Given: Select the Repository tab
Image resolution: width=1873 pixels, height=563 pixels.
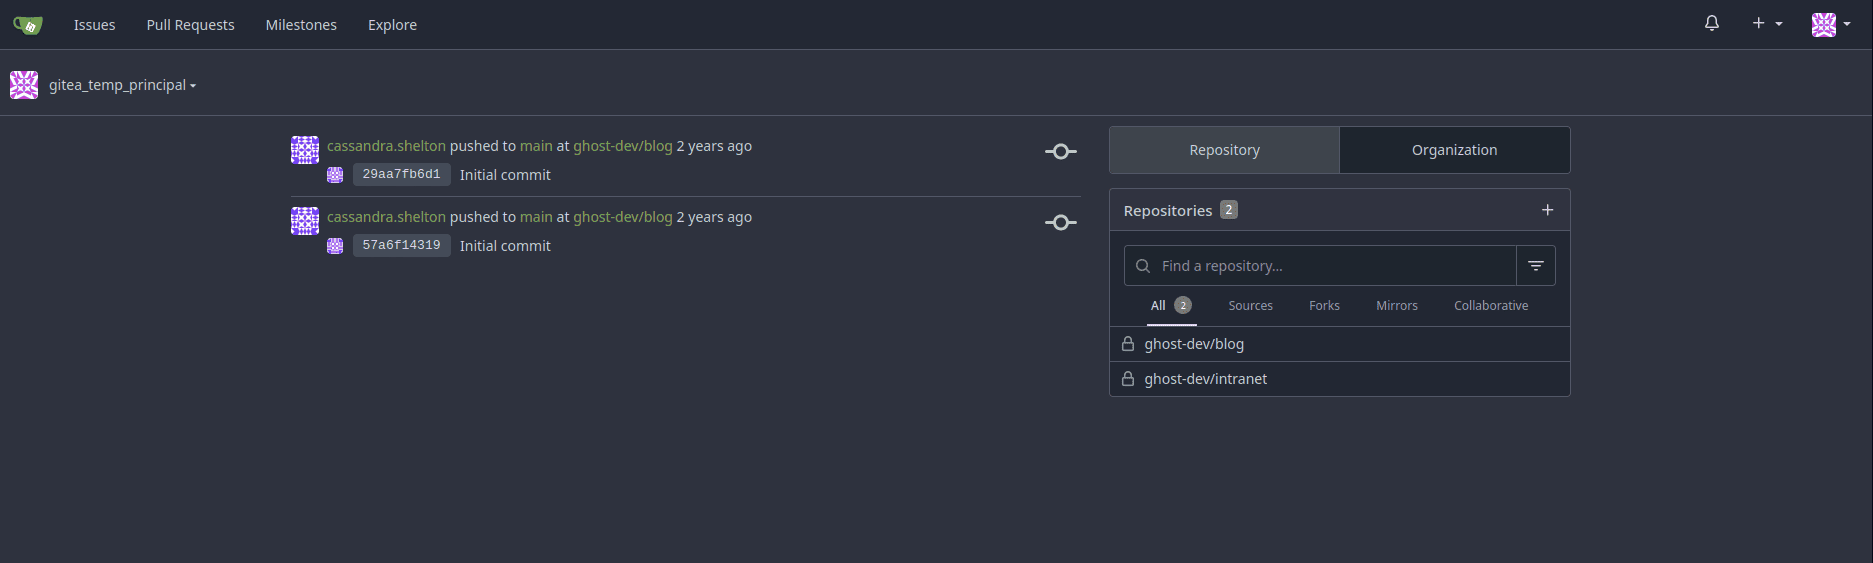Looking at the screenshot, I should pos(1224,150).
